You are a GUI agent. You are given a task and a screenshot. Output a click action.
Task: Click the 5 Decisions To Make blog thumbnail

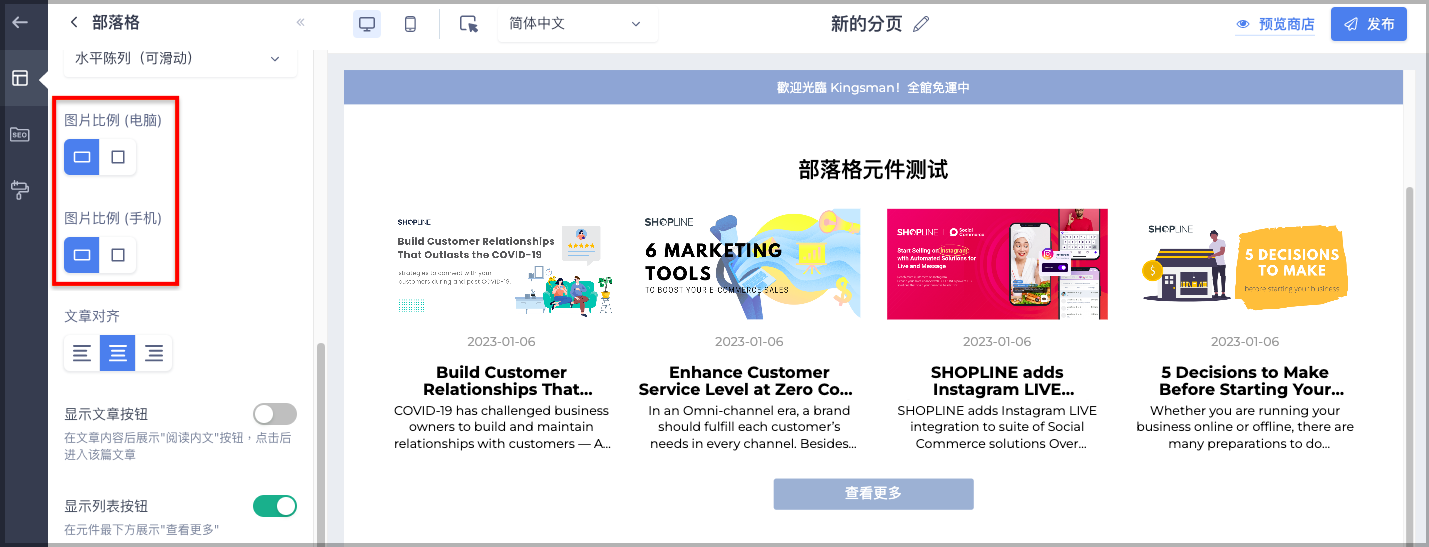pos(1245,264)
